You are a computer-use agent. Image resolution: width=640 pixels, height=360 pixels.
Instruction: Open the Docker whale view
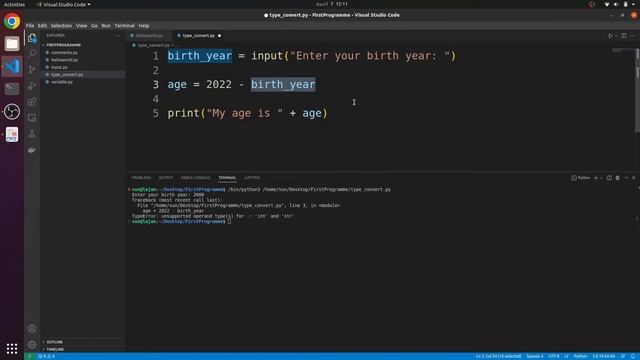[x=32, y=150]
